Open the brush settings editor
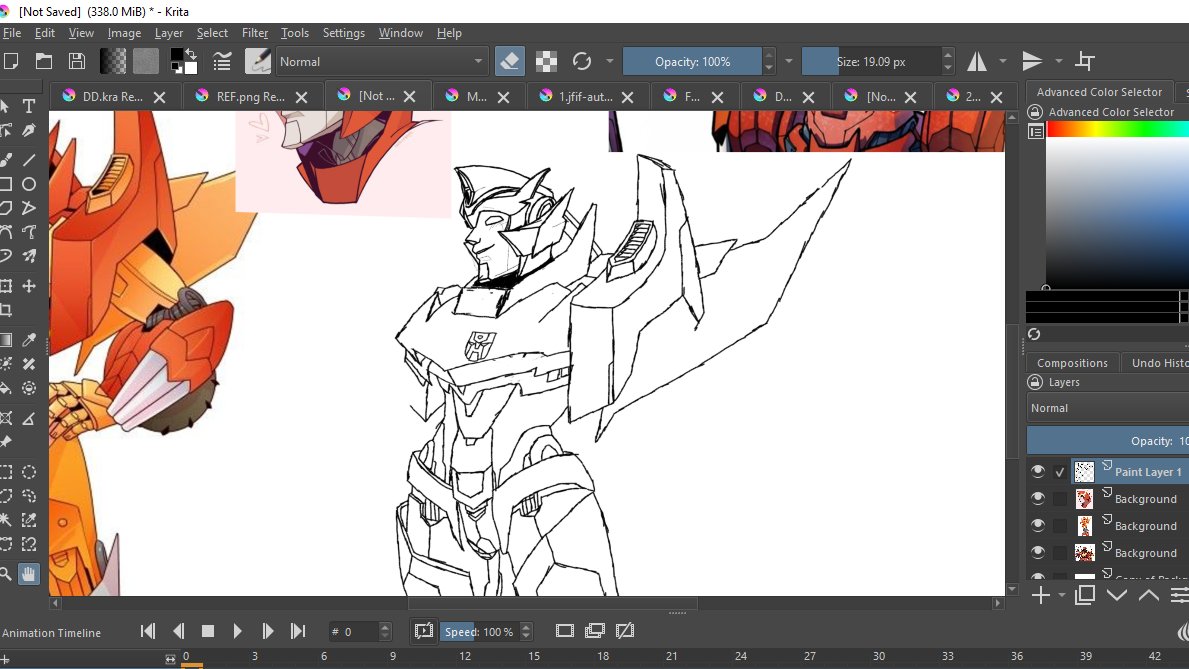Viewport: 1189px width, 669px height. click(x=221, y=61)
